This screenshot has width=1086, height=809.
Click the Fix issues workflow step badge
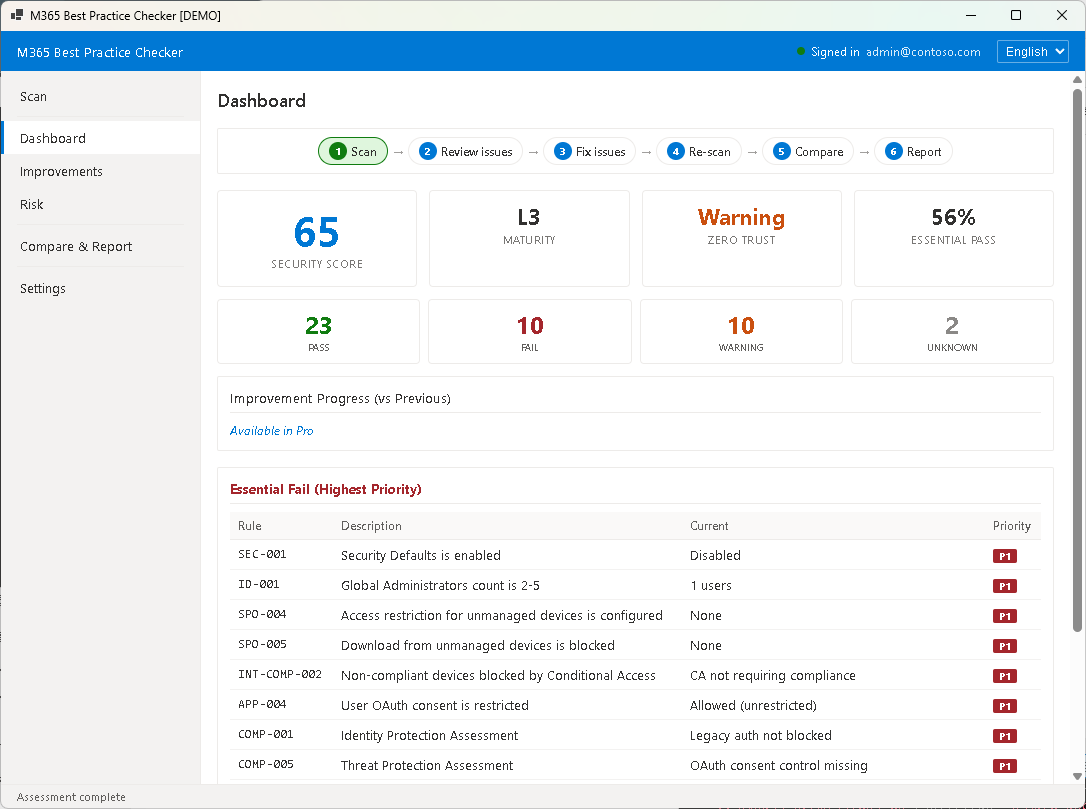pos(589,151)
